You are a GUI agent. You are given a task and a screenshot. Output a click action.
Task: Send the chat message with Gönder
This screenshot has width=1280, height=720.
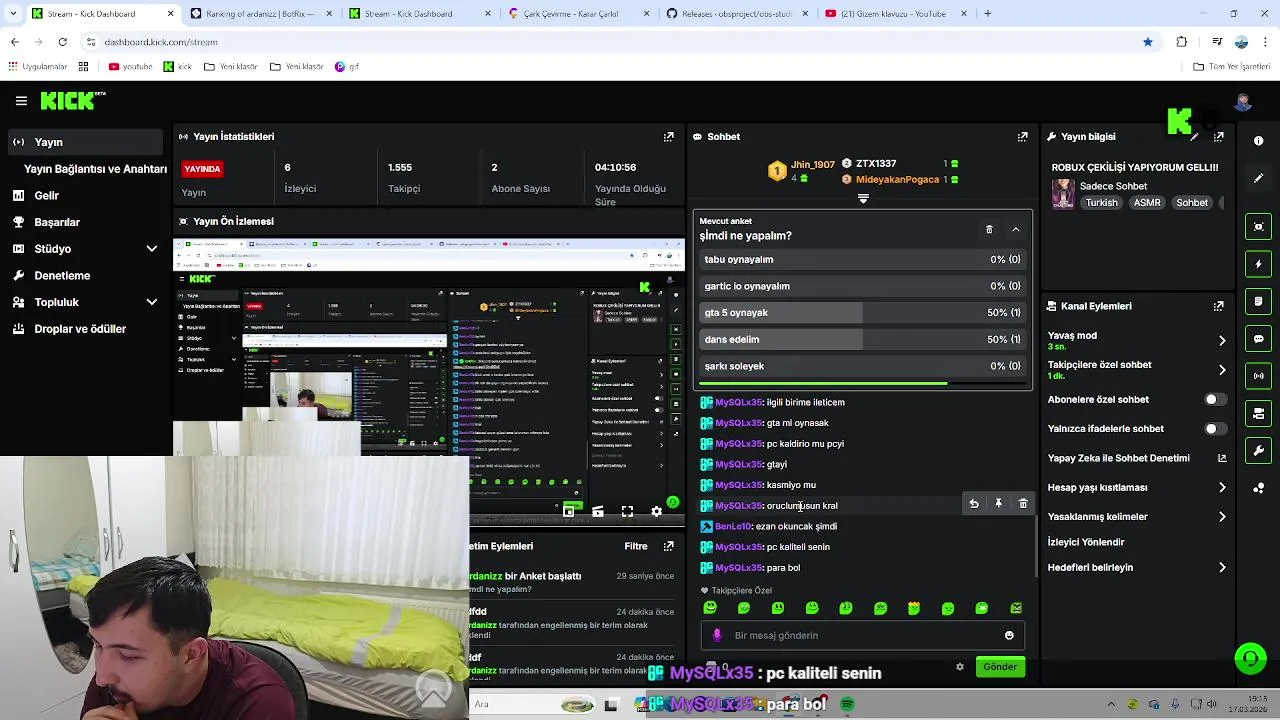[x=1000, y=667]
